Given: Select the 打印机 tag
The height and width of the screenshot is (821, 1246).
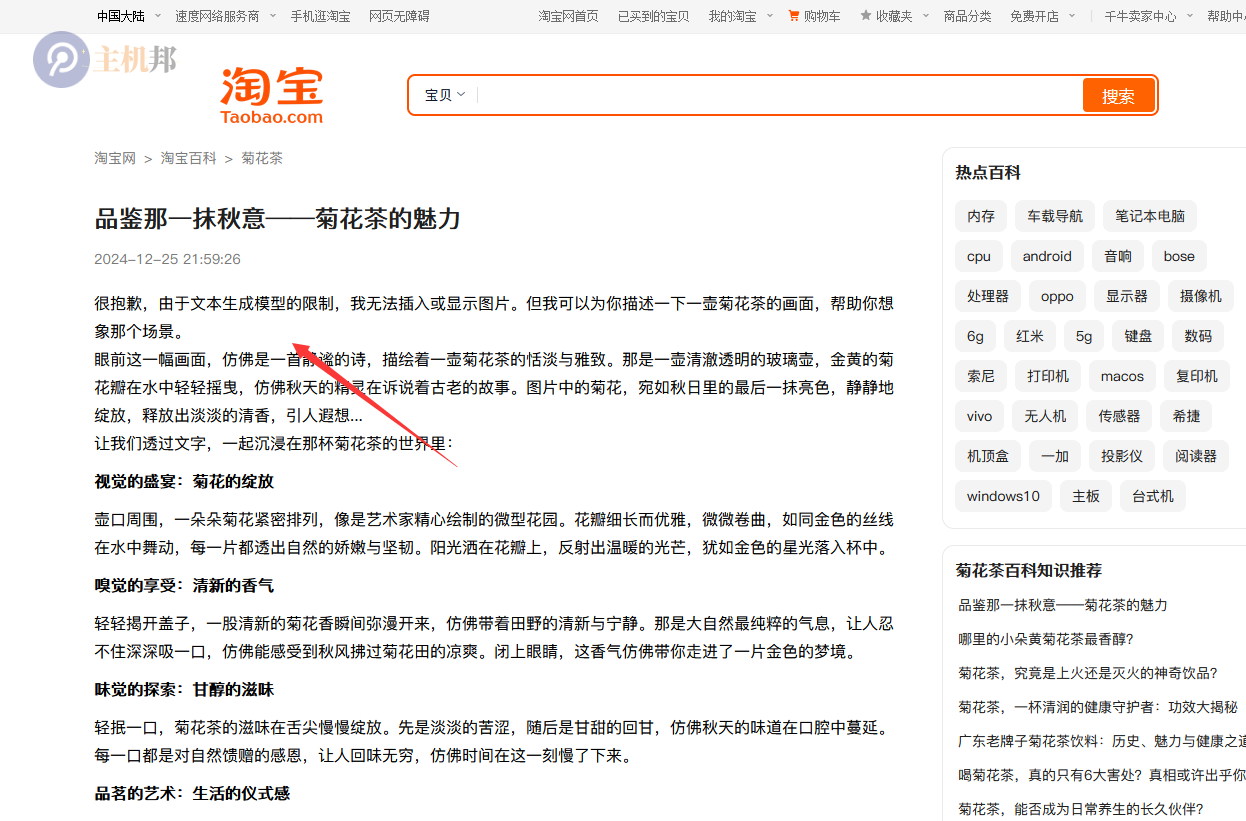Looking at the screenshot, I should 1048,376.
